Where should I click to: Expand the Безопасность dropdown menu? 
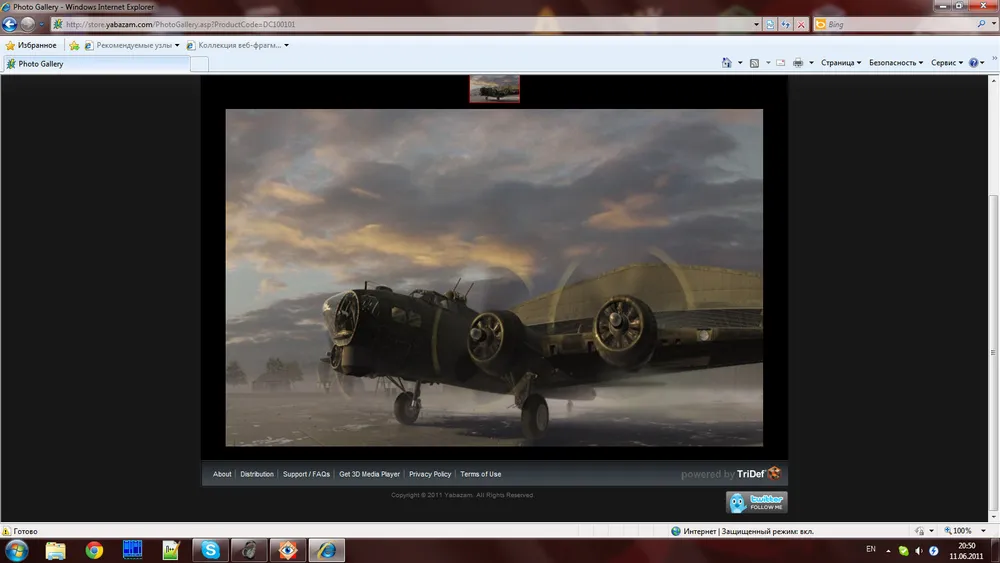(x=895, y=63)
